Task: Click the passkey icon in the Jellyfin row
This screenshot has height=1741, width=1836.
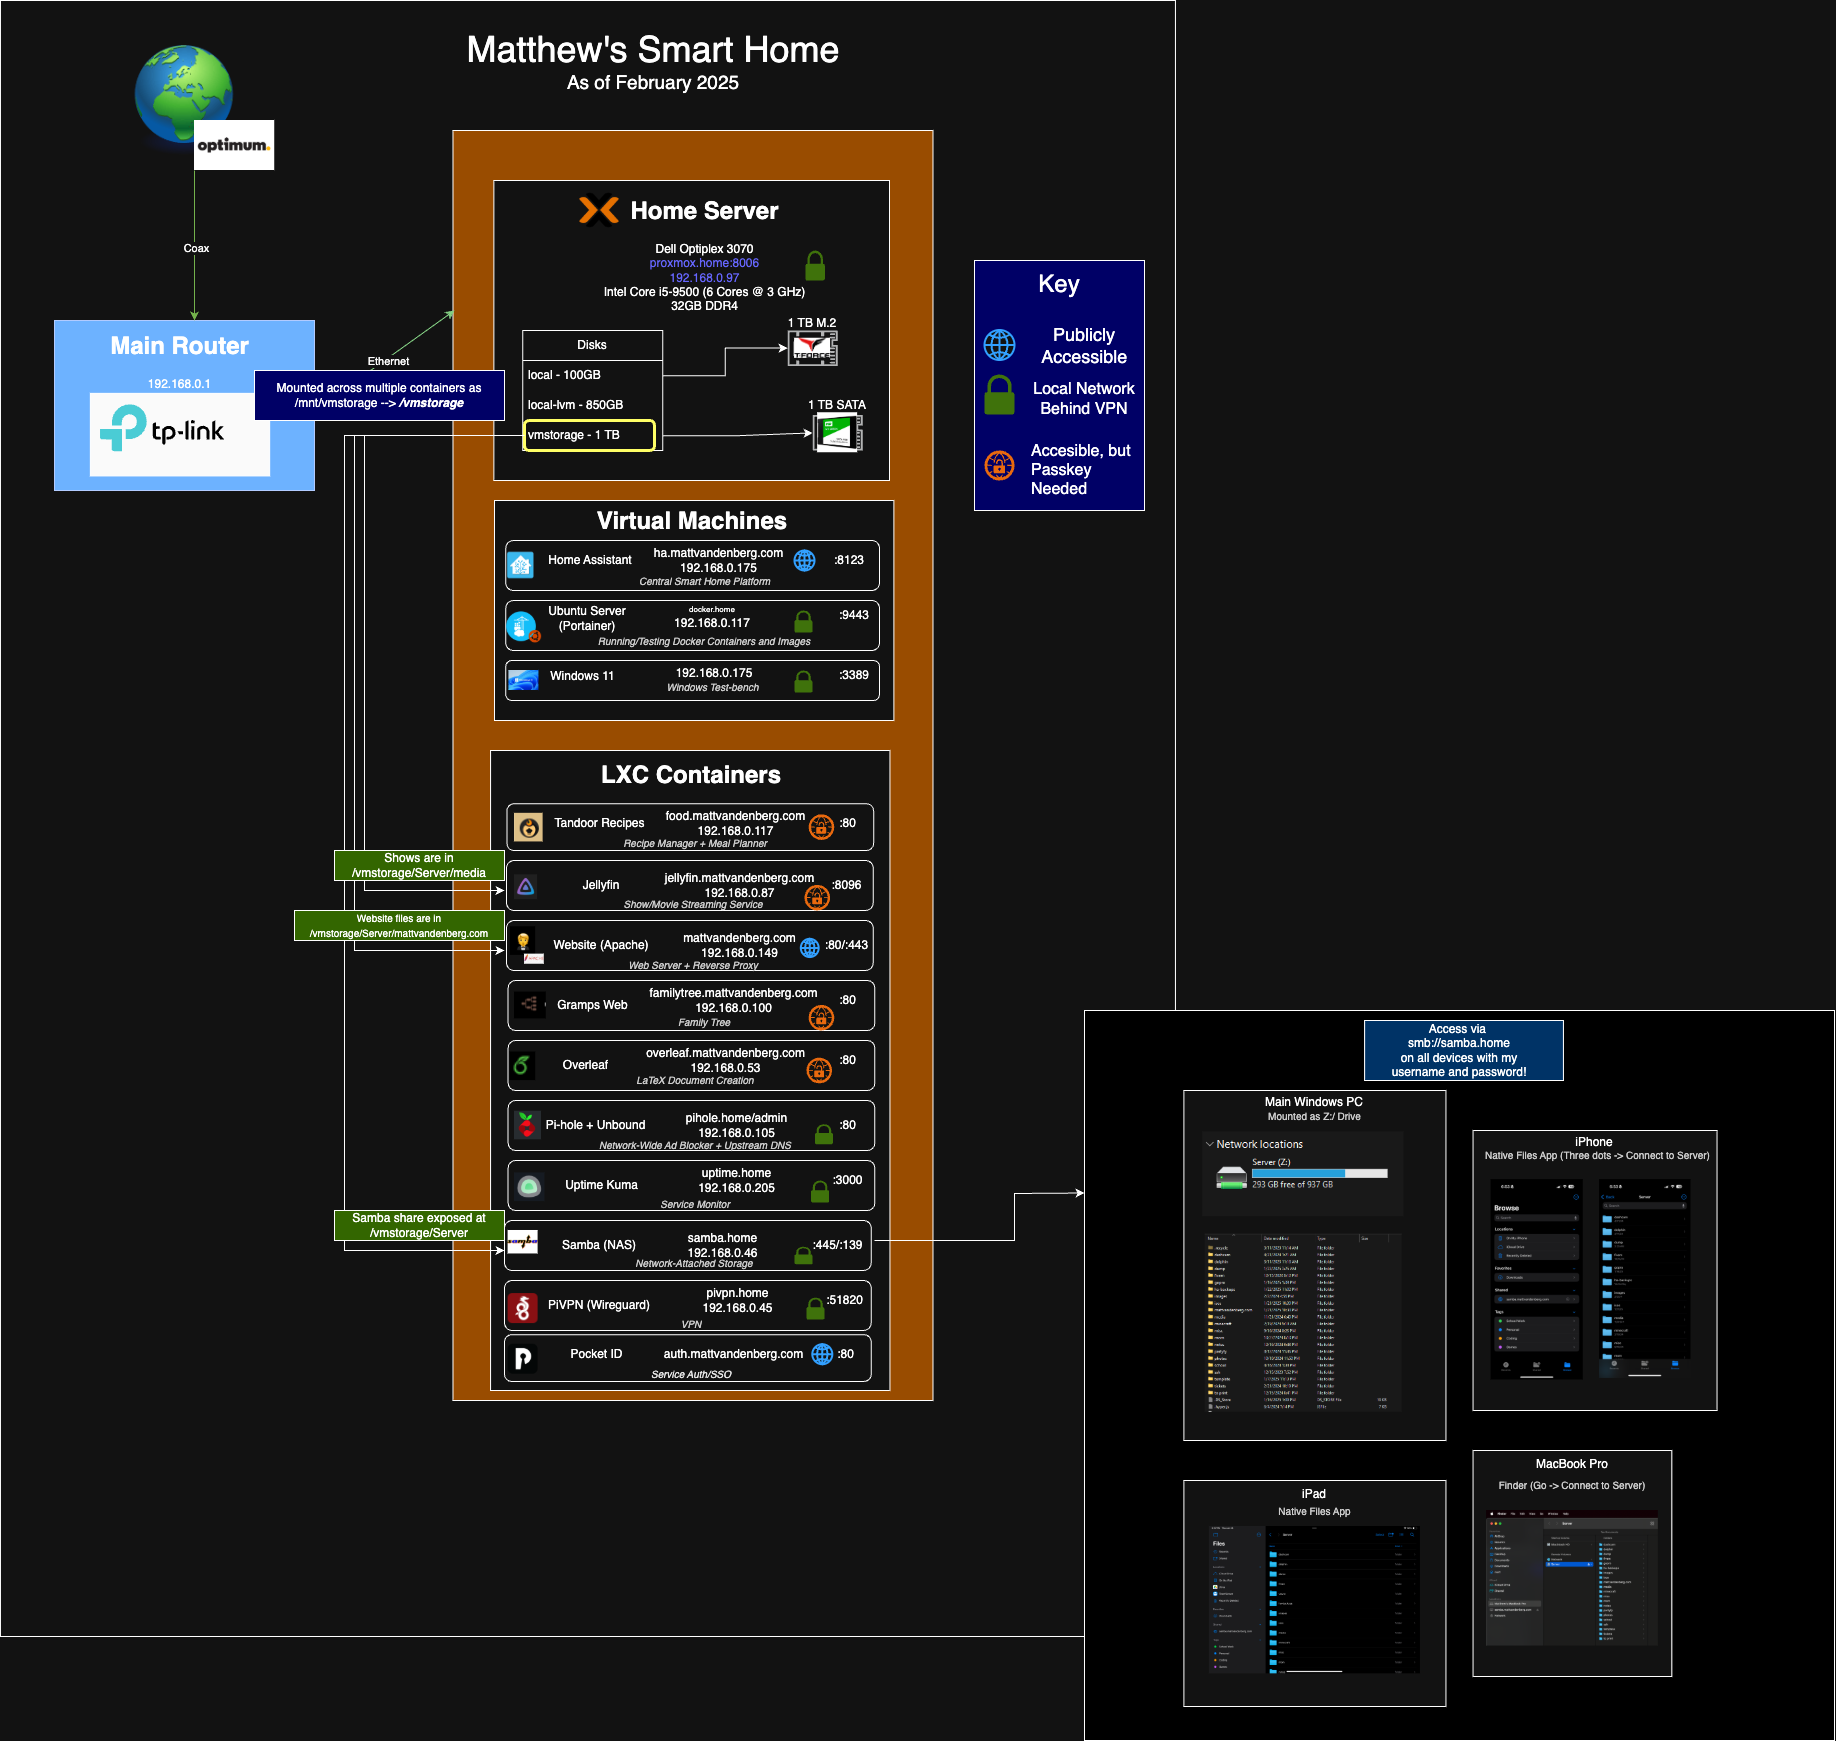Action: [817, 897]
